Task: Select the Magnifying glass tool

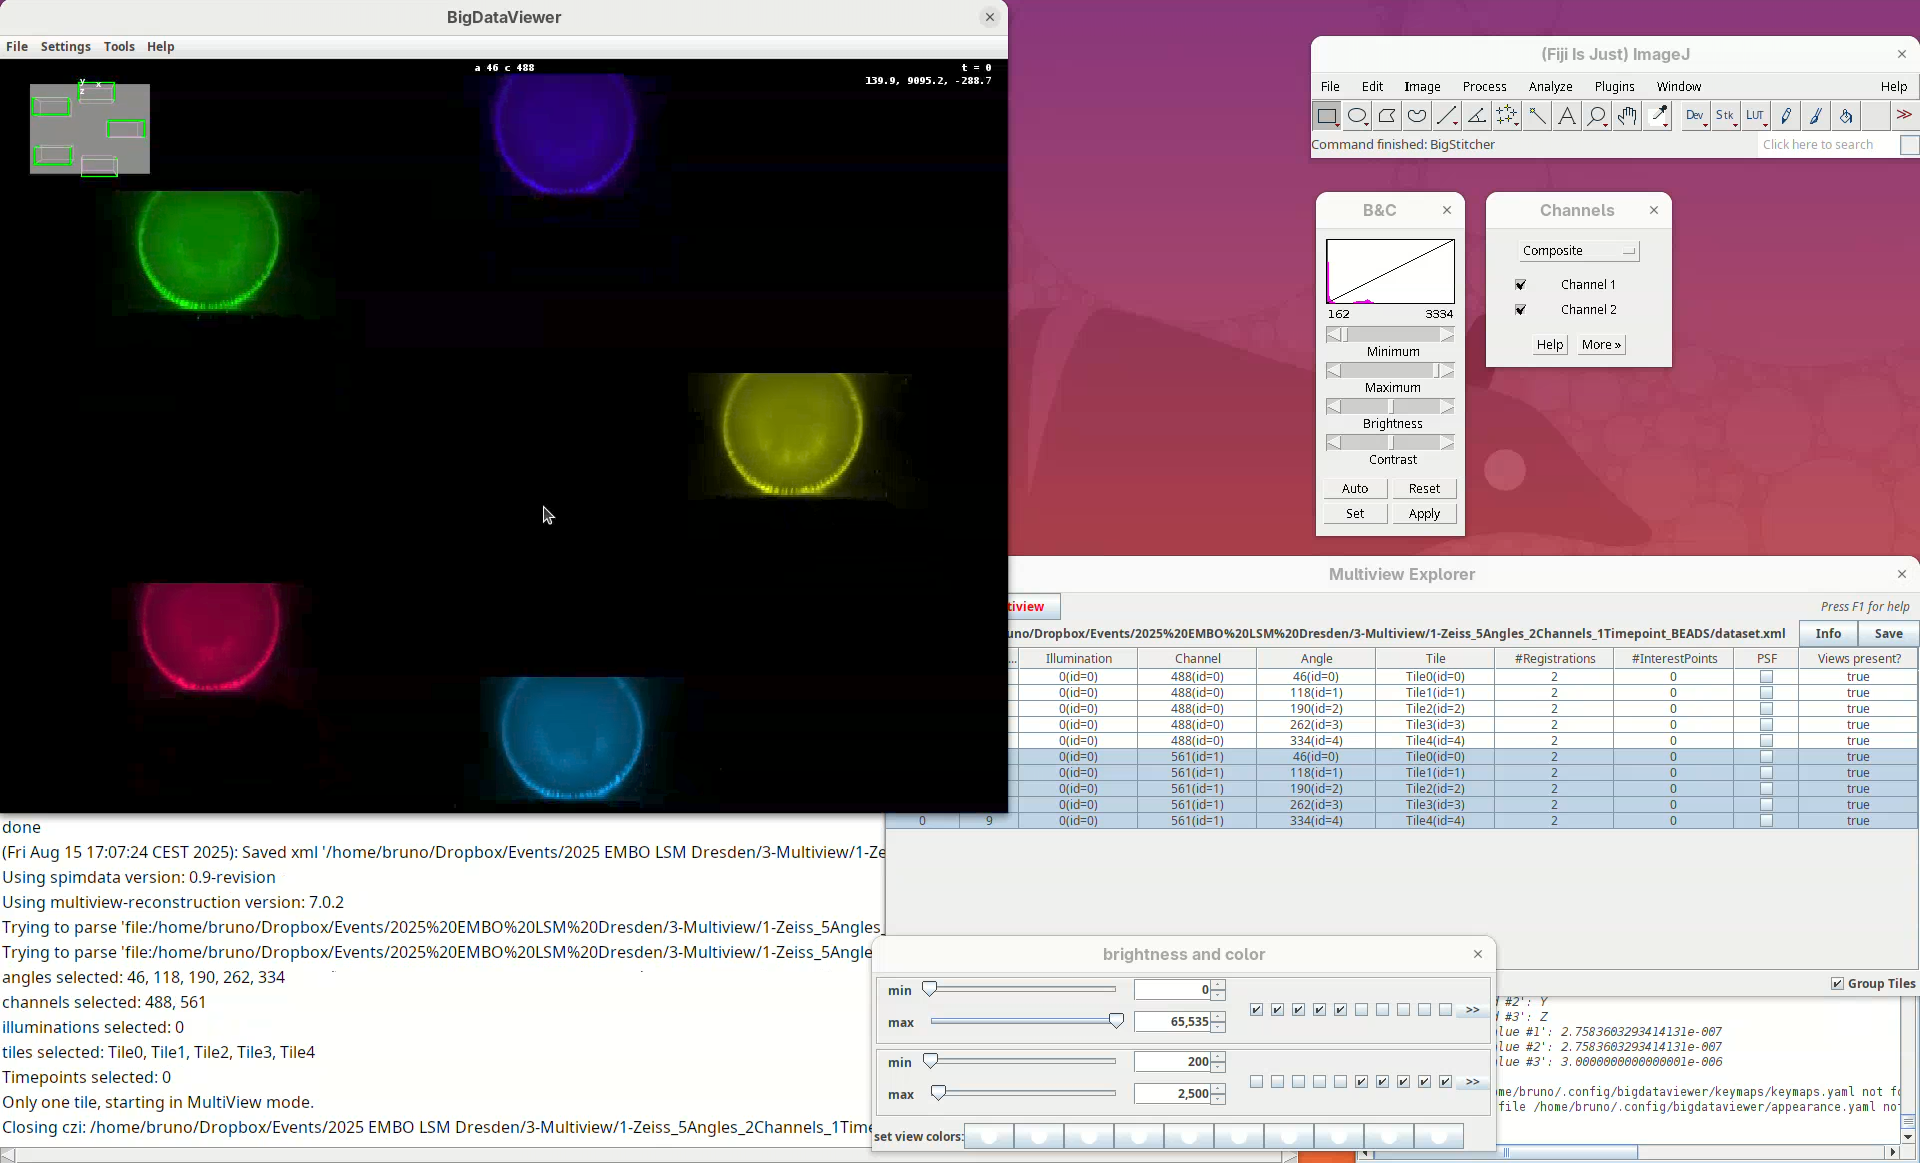Action: (1597, 116)
